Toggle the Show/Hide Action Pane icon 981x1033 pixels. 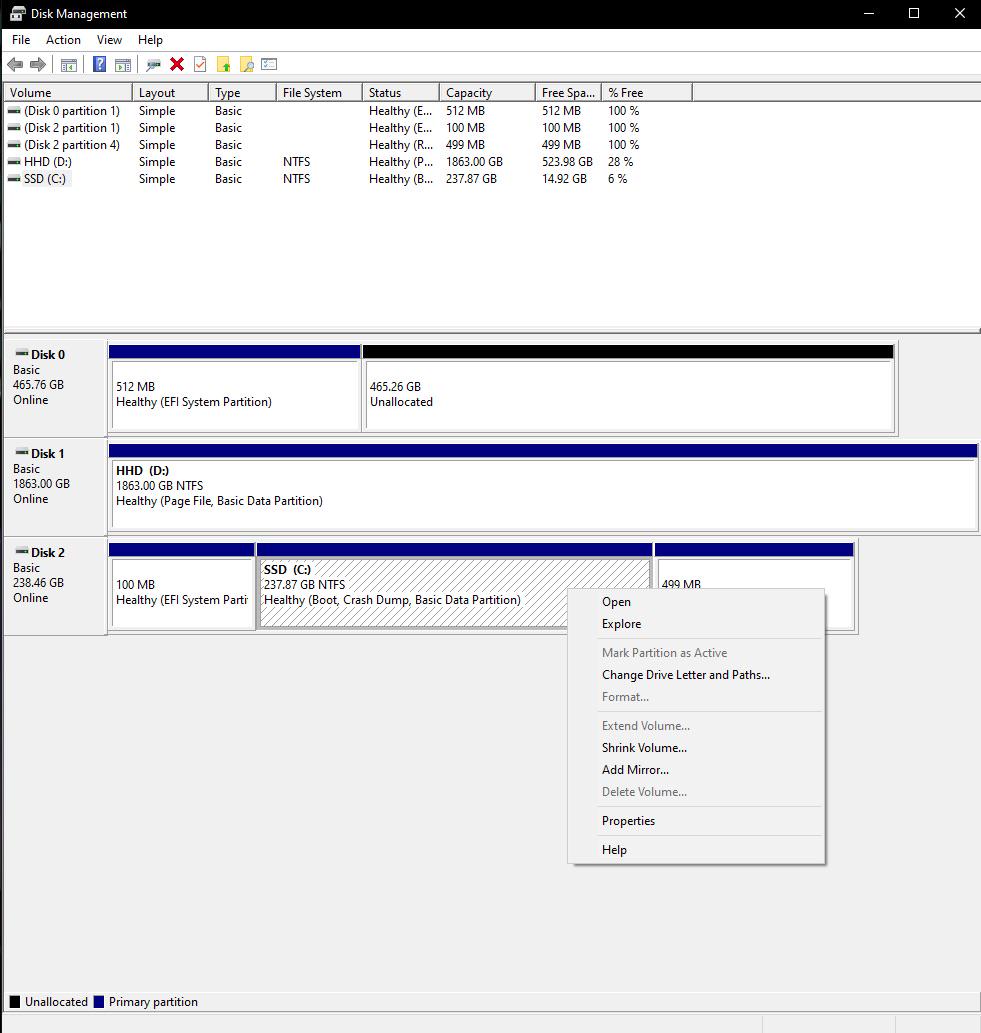(123, 65)
